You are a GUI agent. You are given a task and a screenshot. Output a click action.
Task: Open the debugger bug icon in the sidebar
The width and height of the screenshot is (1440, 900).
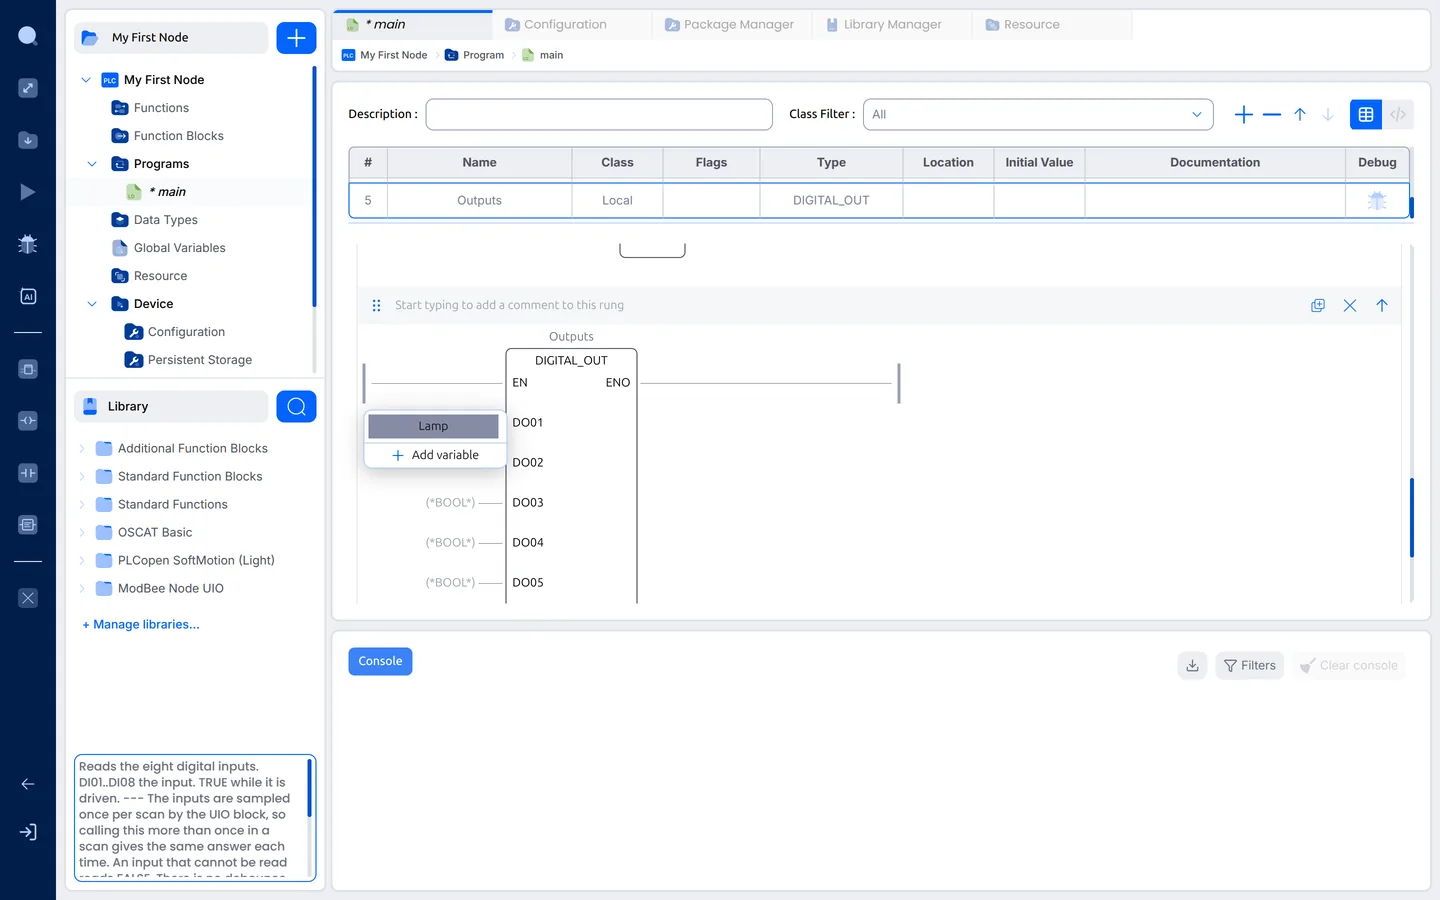(x=28, y=244)
